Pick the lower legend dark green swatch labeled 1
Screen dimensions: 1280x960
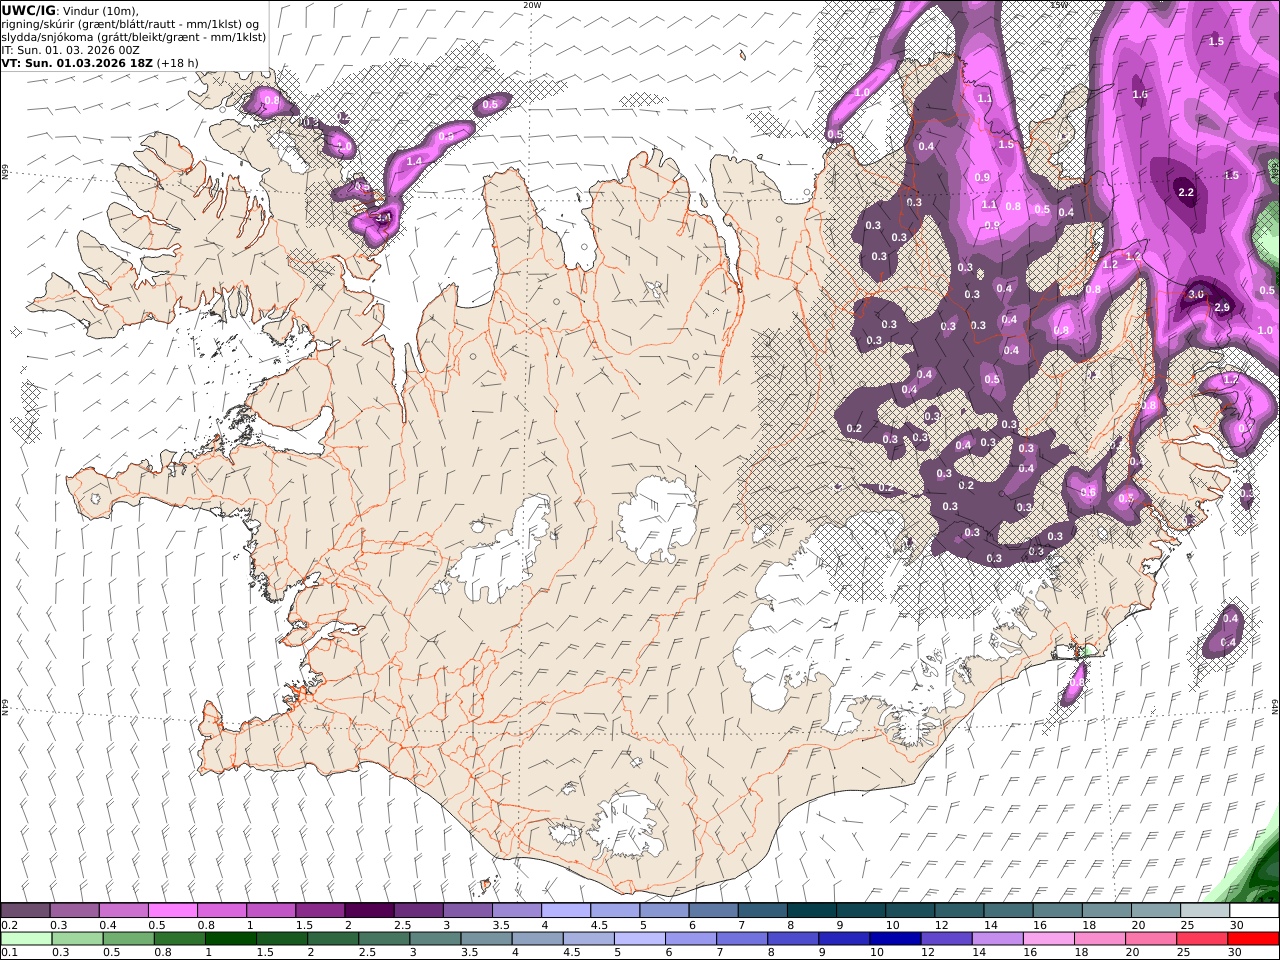(x=230, y=938)
